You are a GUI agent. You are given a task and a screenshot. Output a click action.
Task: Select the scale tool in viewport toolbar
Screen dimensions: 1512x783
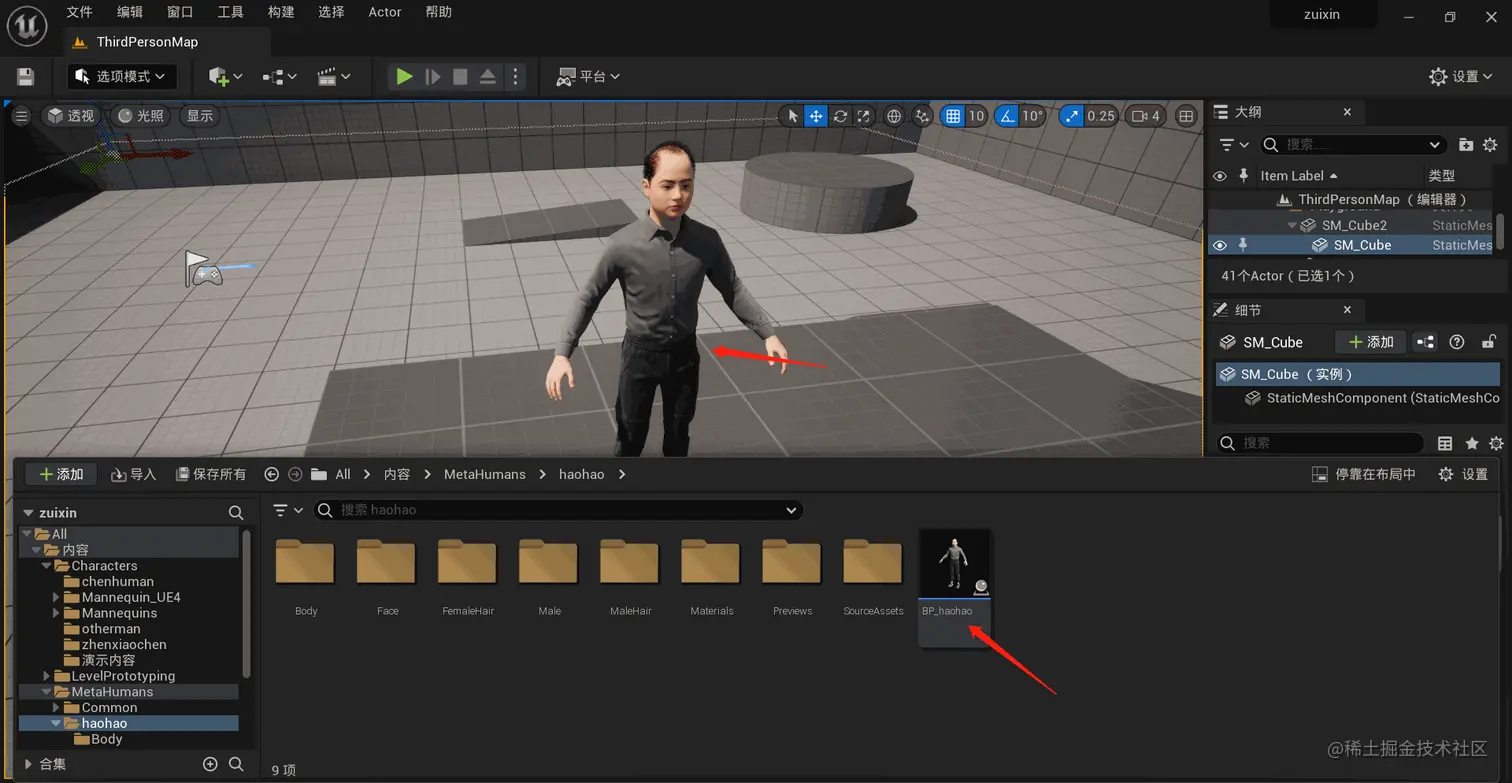pos(864,116)
